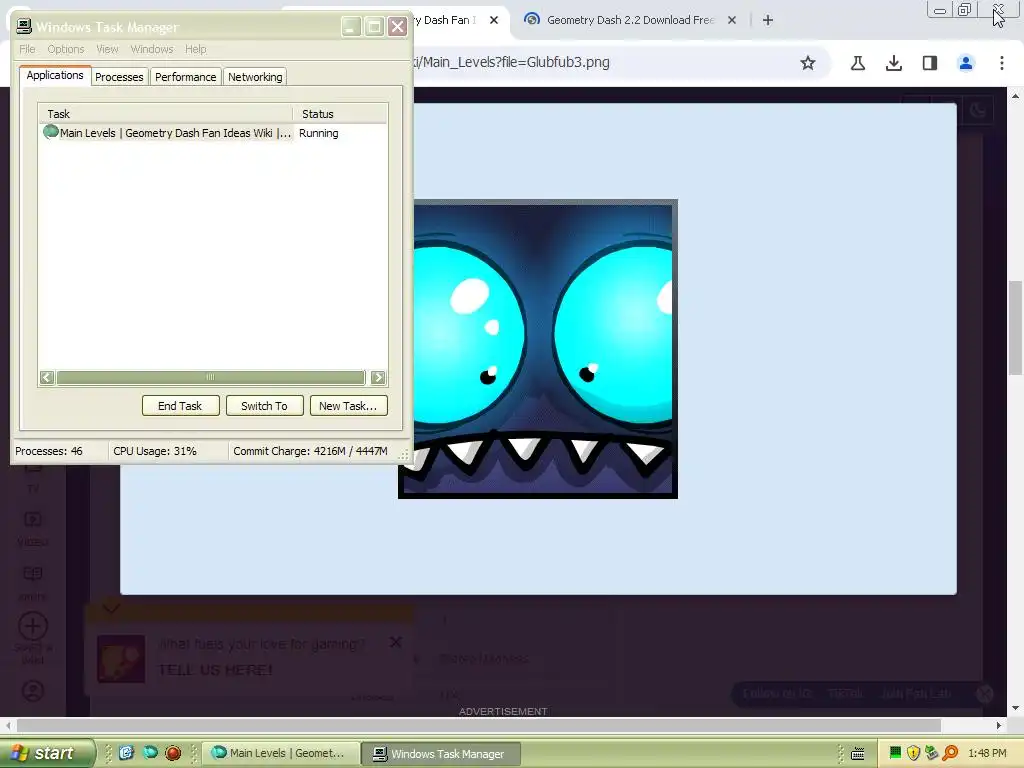The image size is (1024, 768).
Task: Click the page vertical scrollbar thumb
Action: pos(1016,328)
